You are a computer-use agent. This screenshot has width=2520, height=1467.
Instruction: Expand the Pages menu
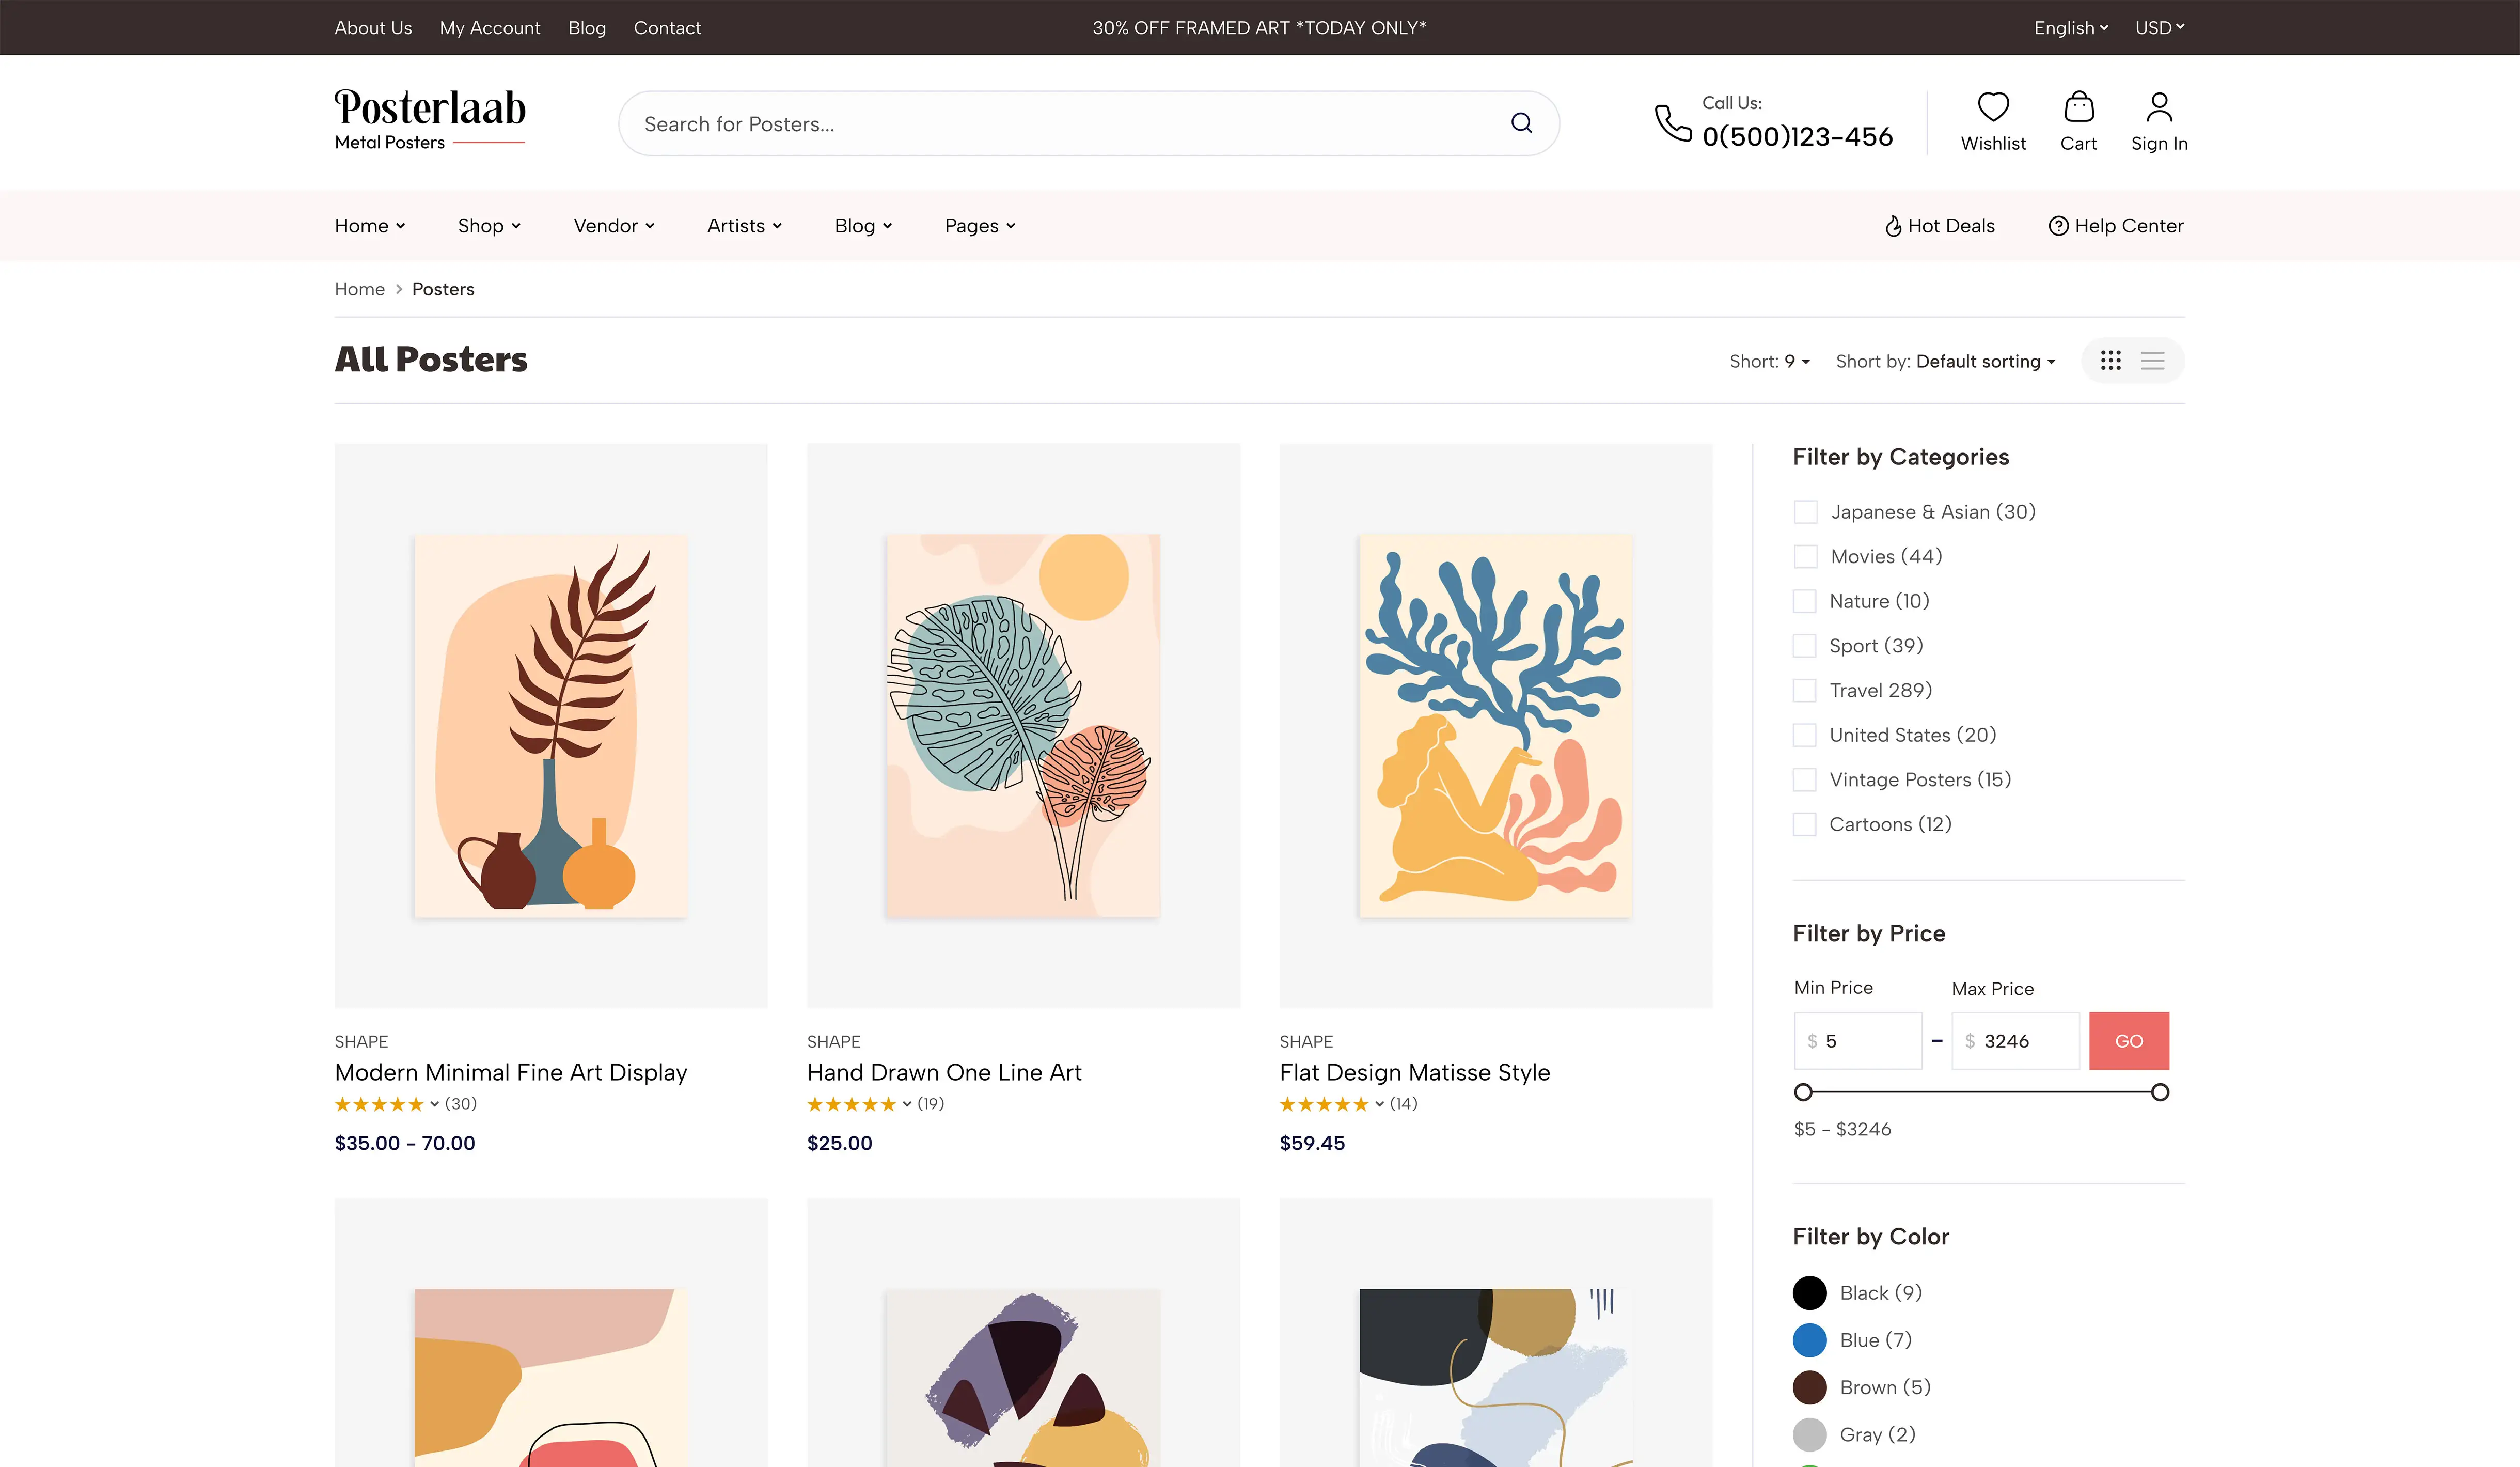pyautogui.click(x=980, y=226)
